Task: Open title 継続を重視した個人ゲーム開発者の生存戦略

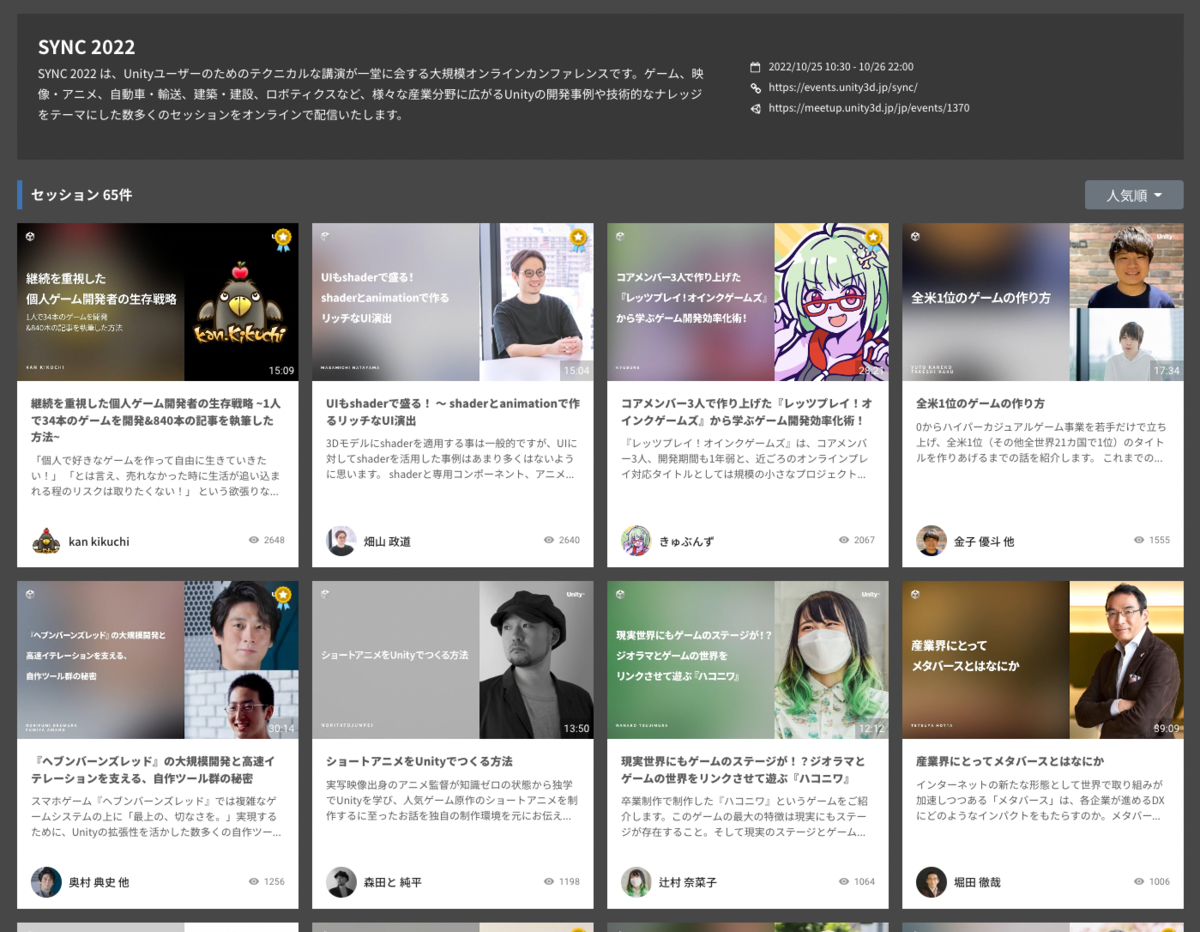Action: (x=156, y=420)
